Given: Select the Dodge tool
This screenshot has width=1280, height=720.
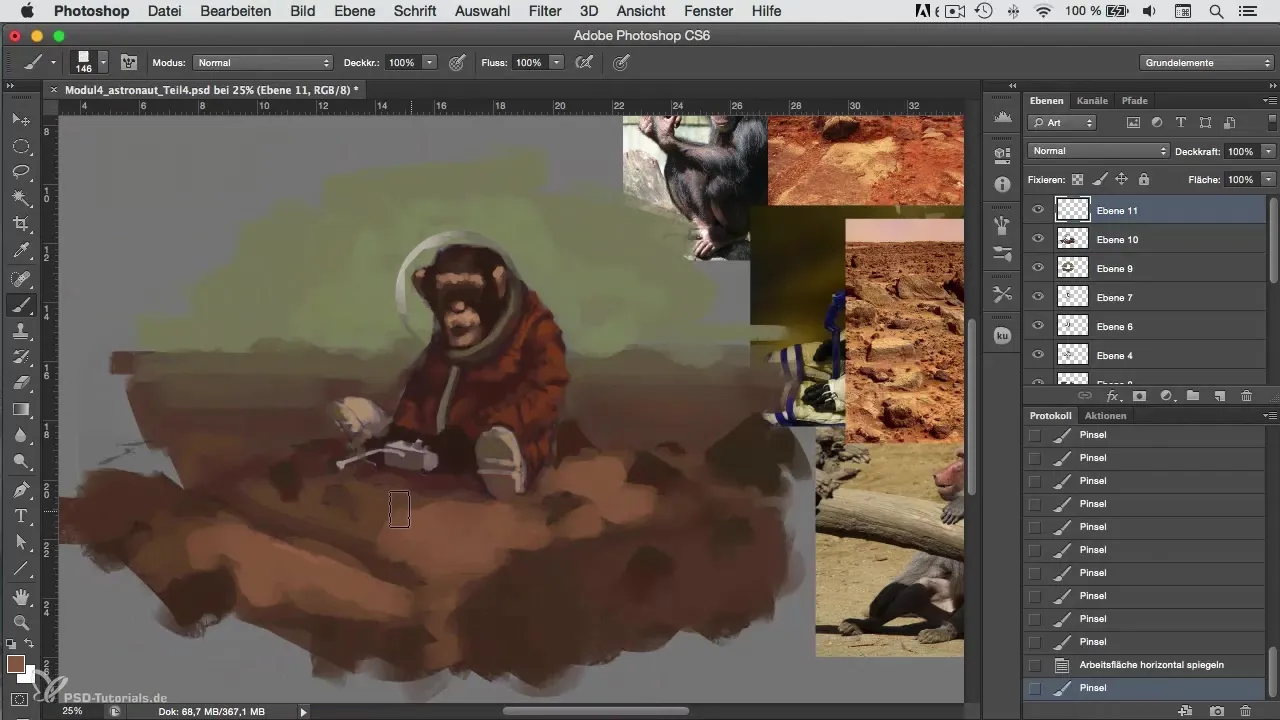Looking at the screenshot, I should click(x=21, y=462).
